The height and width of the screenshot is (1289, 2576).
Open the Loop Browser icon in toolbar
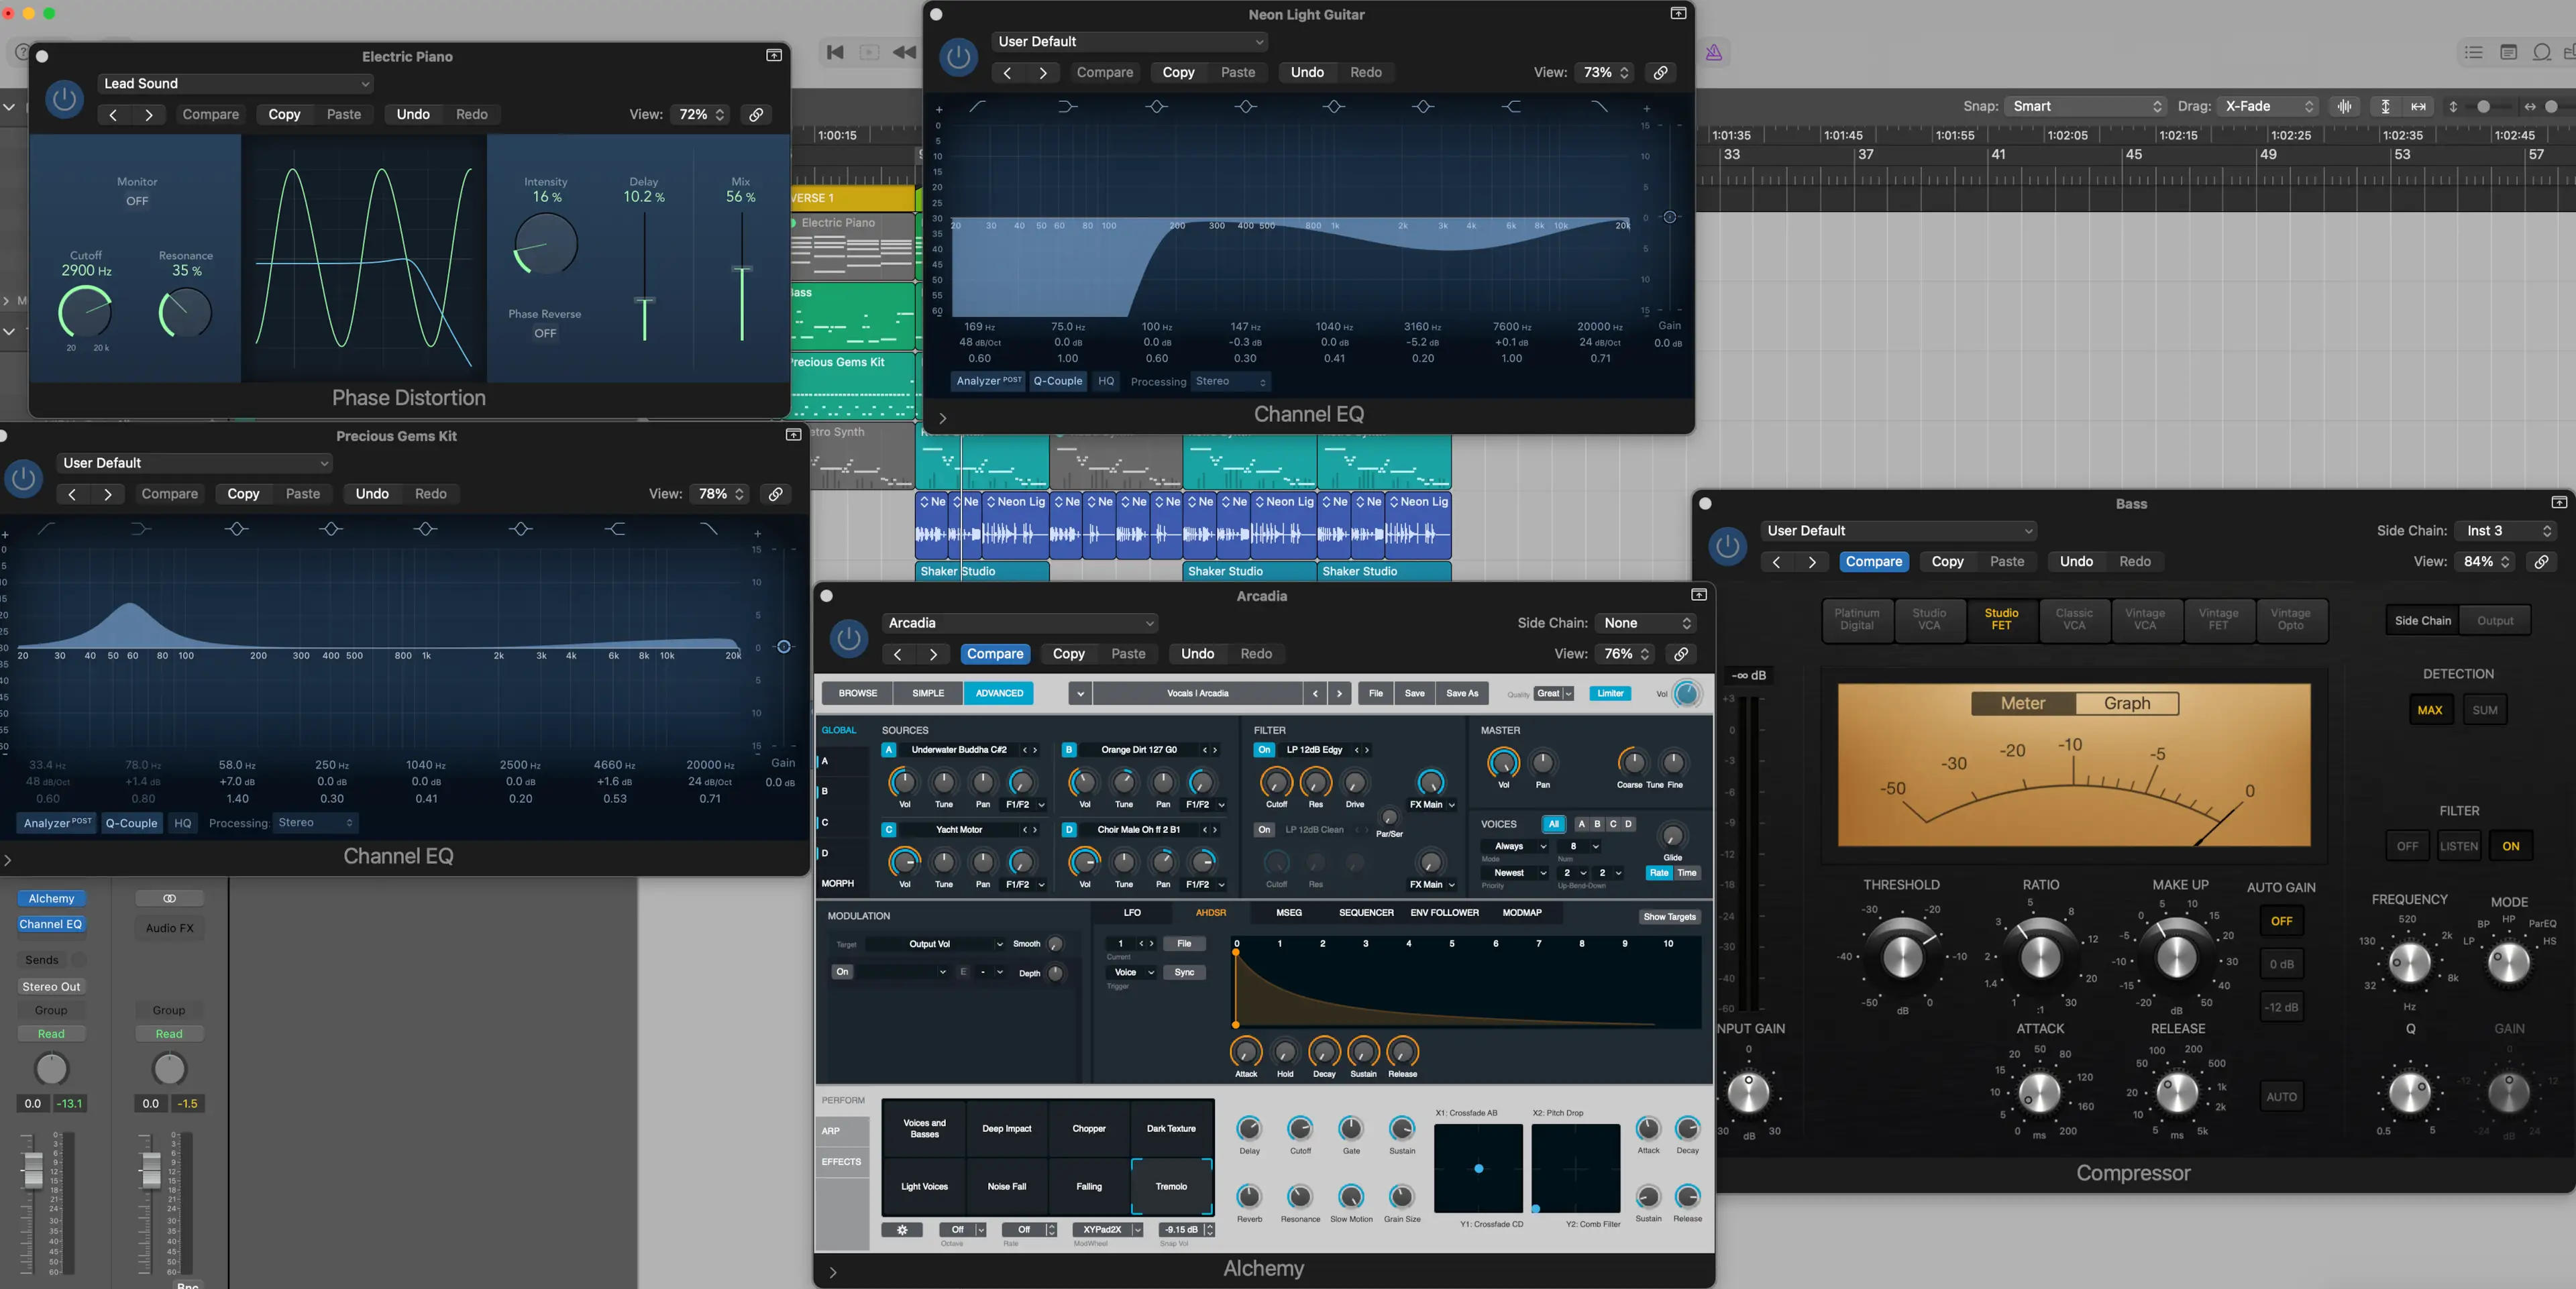click(2541, 53)
